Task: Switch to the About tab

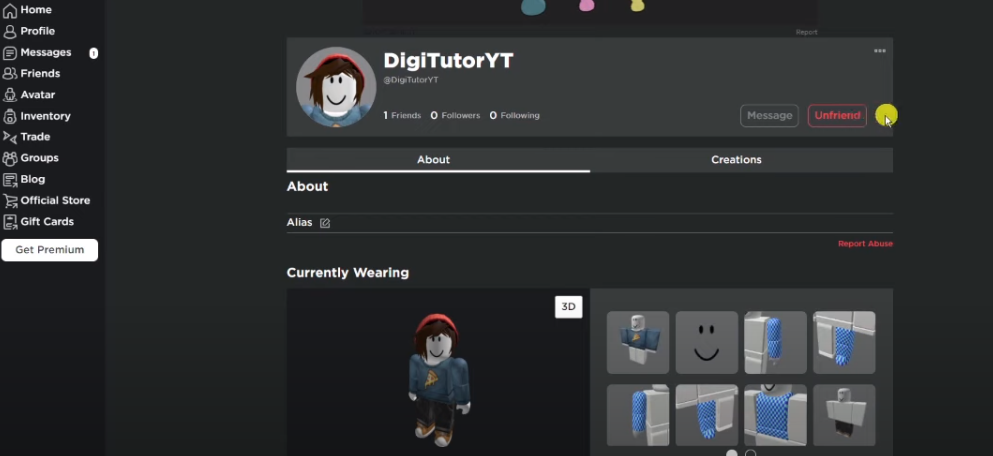Action: pyautogui.click(x=438, y=160)
